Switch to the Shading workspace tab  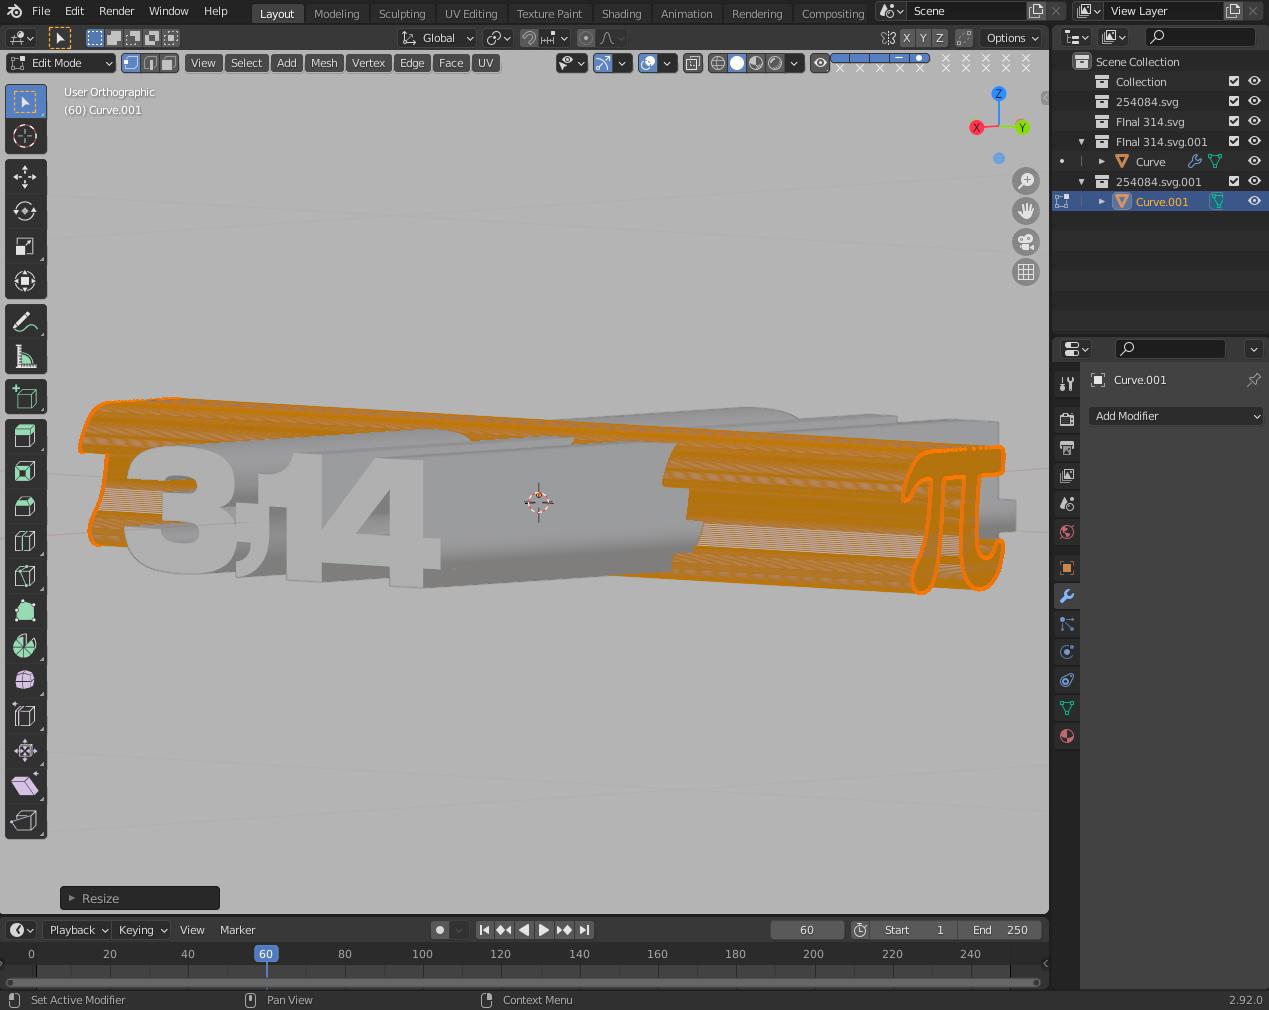click(621, 13)
